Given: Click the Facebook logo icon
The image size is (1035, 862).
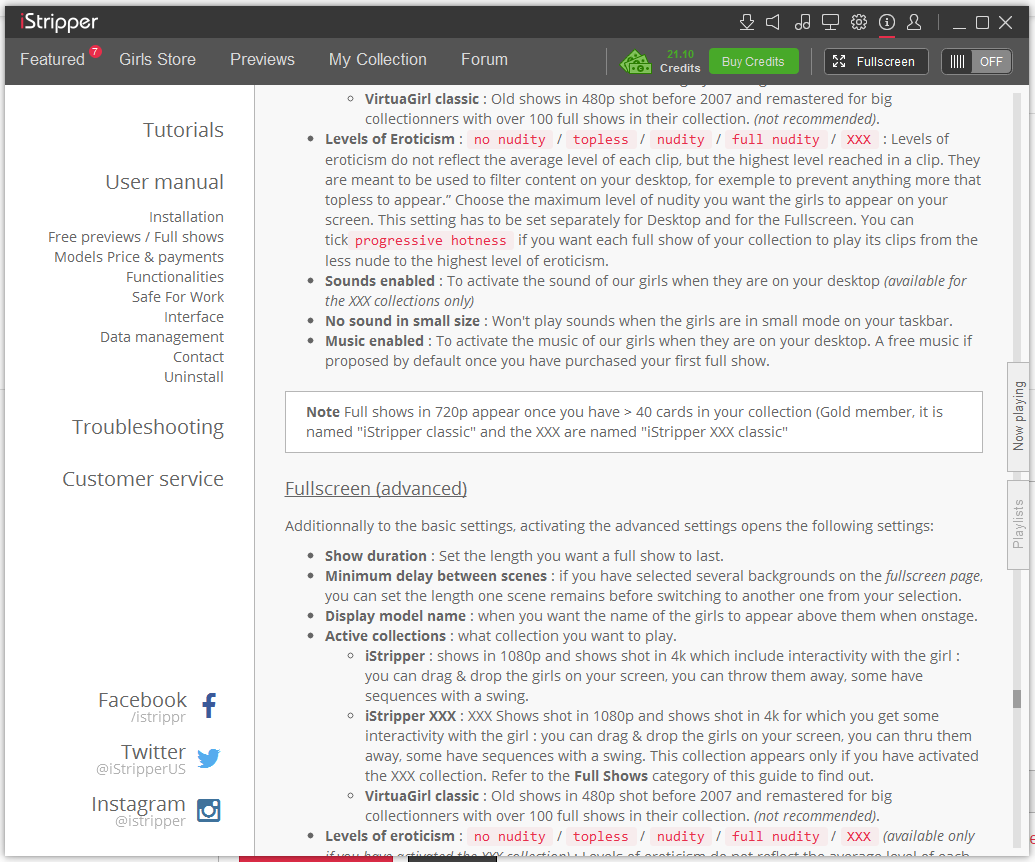Looking at the screenshot, I should (209, 706).
